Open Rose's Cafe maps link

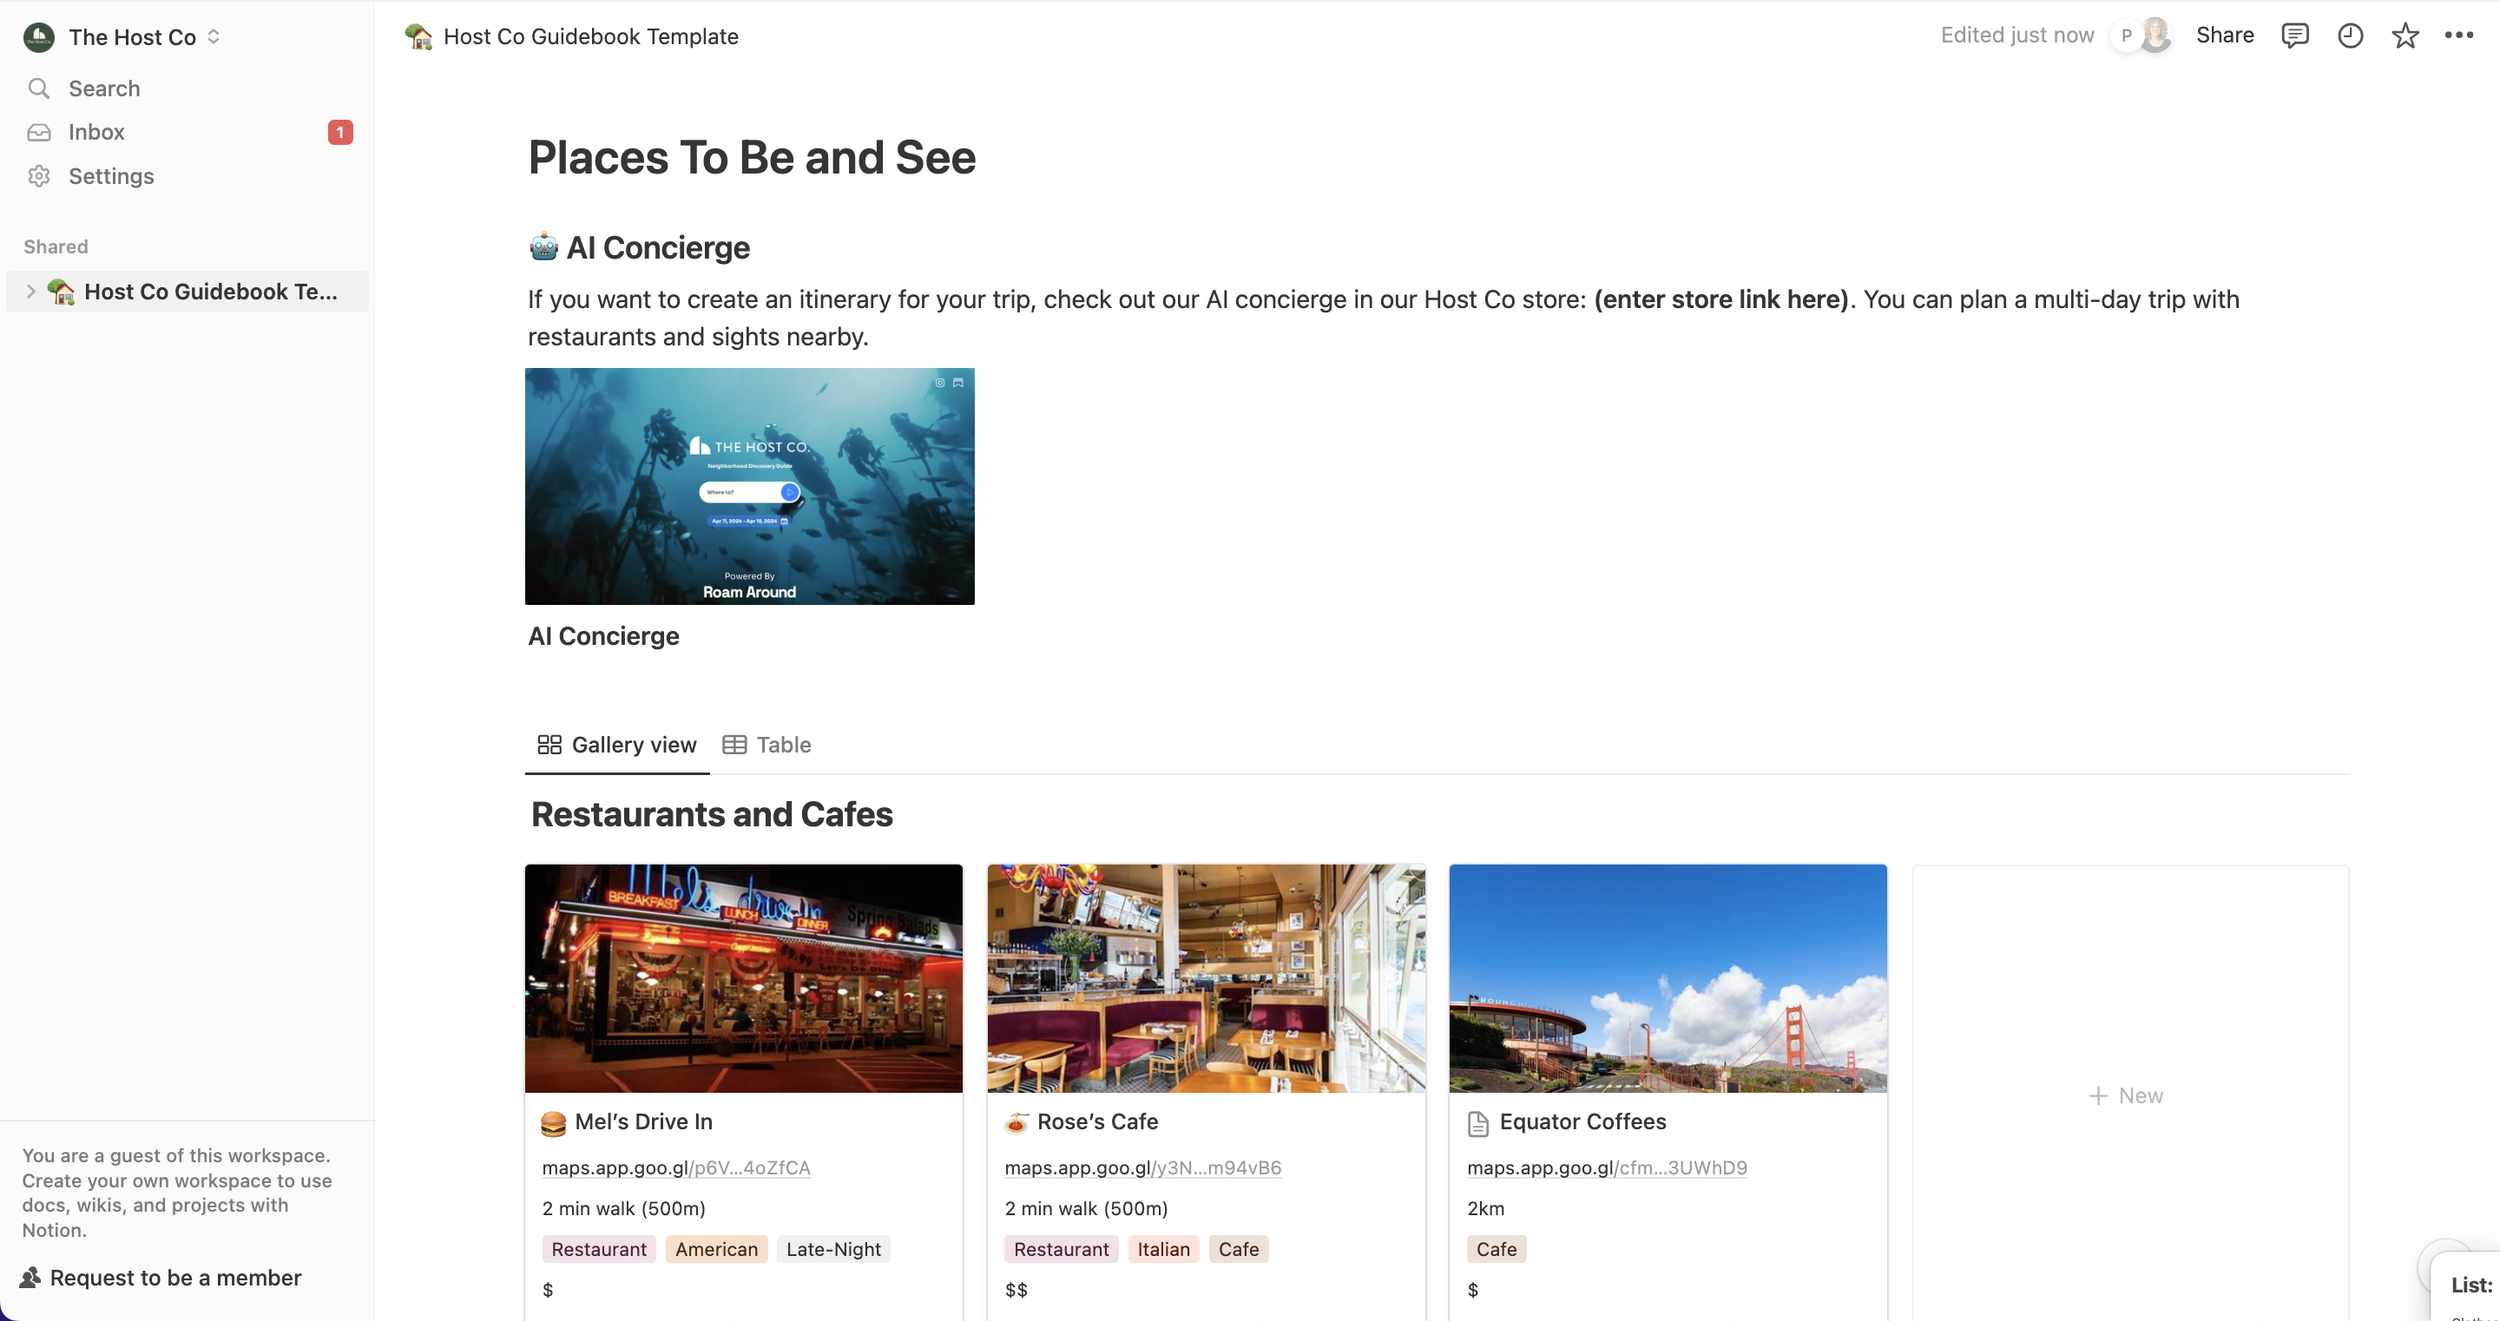point(1142,1167)
